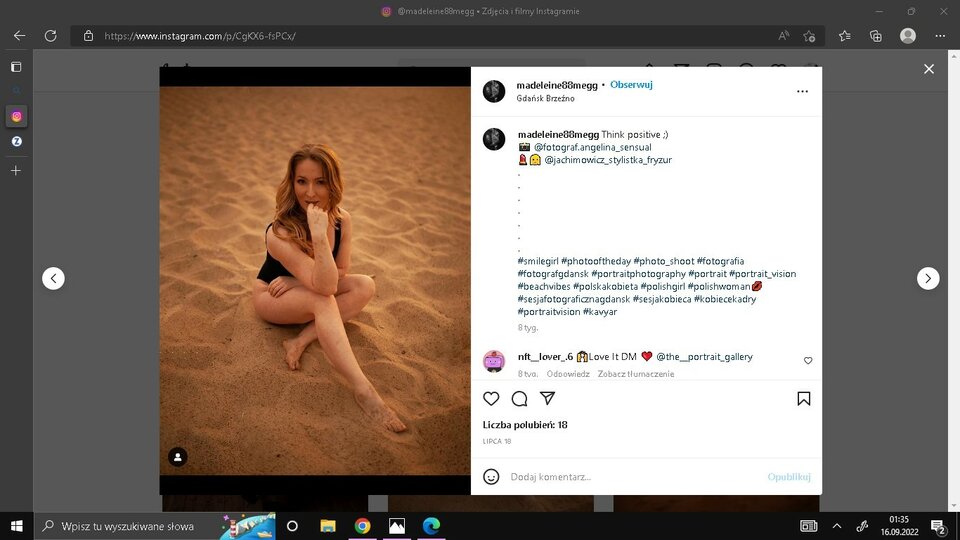Follow madeleine88megg via Obserwuj

click(x=631, y=85)
